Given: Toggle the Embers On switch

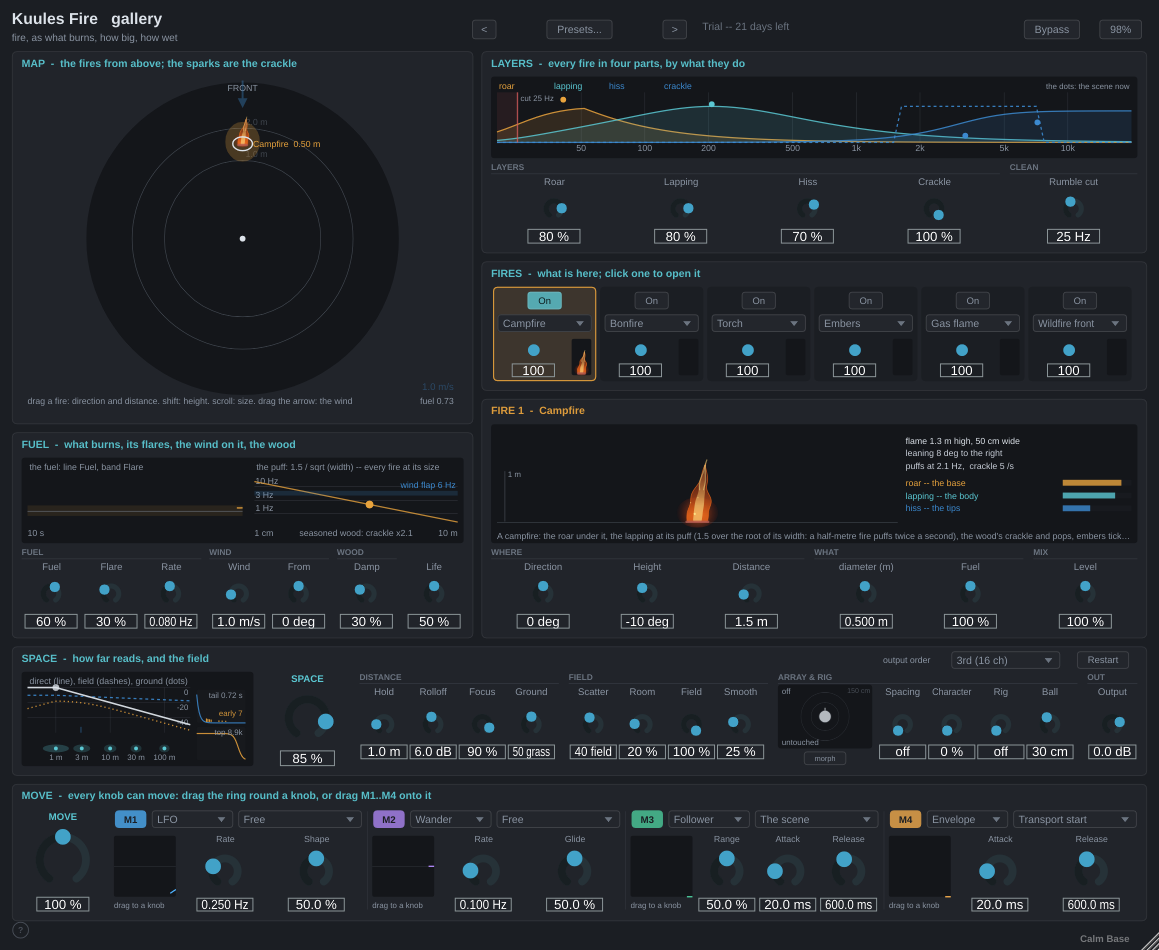Looking at the screenshot, I should tap(866, 300).
